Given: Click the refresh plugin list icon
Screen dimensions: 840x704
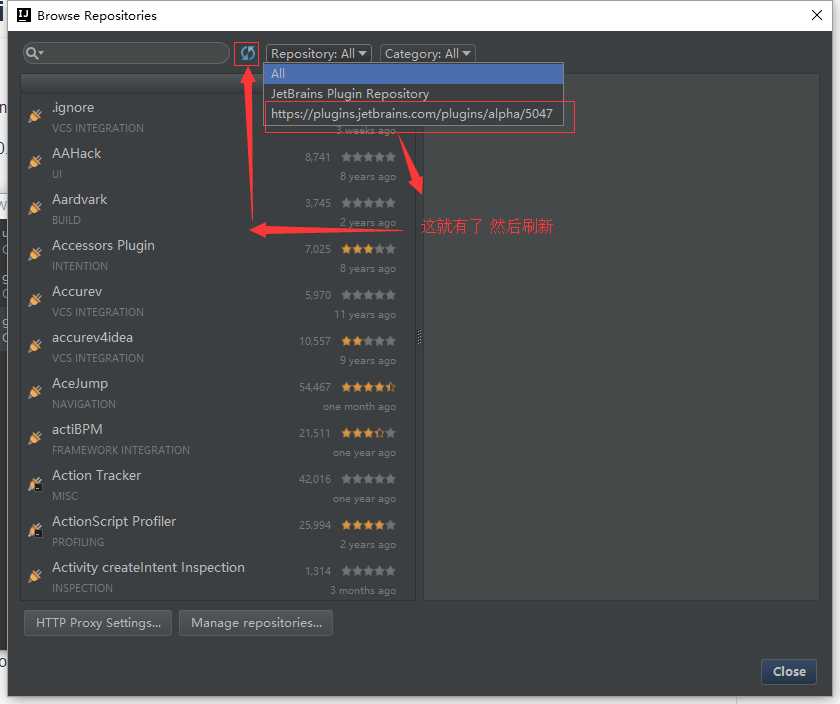Looking at the screenshot, I should pos(248,53).
